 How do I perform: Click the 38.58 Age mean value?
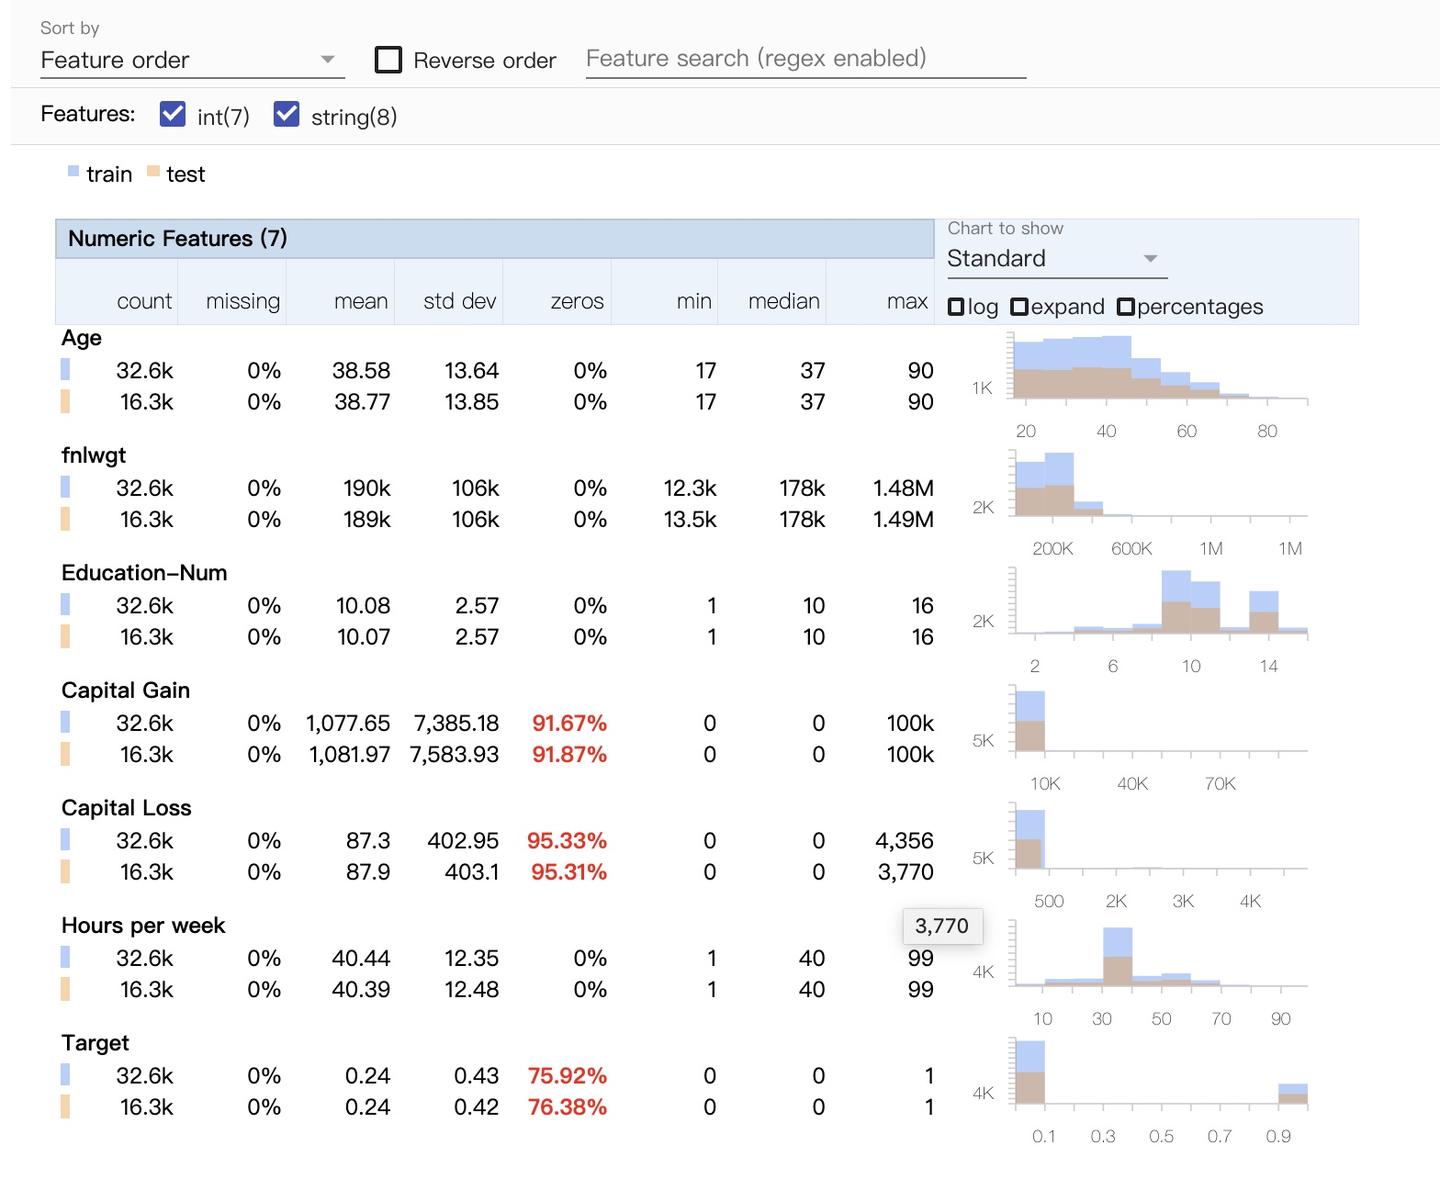(361, 371)
